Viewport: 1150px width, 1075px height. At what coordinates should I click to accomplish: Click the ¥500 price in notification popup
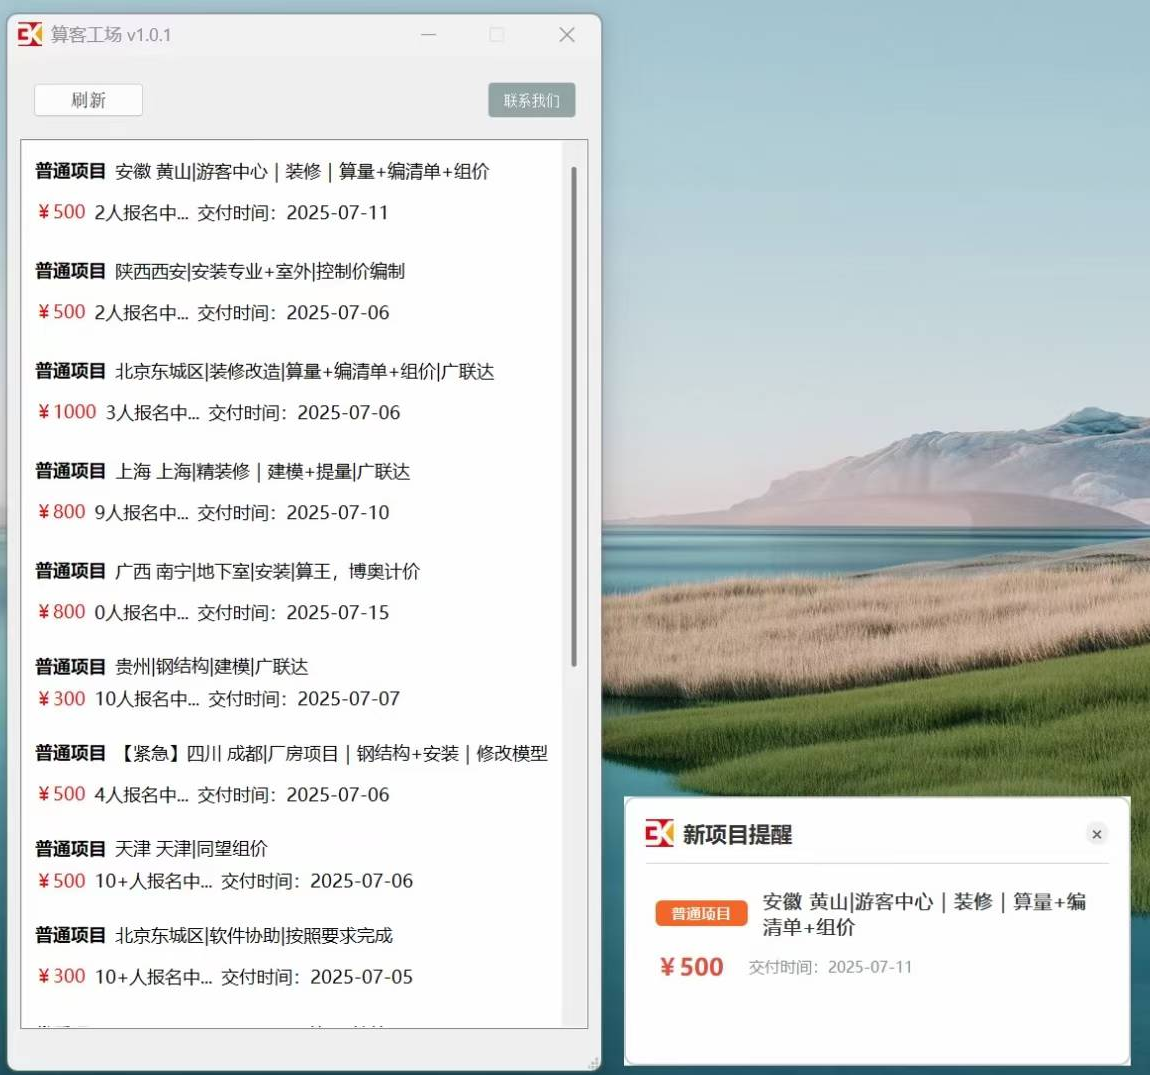click(x=691, y=967)
